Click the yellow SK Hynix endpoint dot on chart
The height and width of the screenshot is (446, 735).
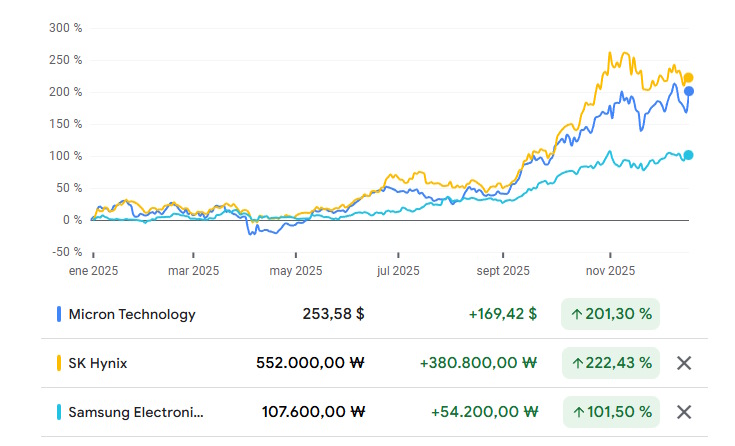tap(689, 78)
